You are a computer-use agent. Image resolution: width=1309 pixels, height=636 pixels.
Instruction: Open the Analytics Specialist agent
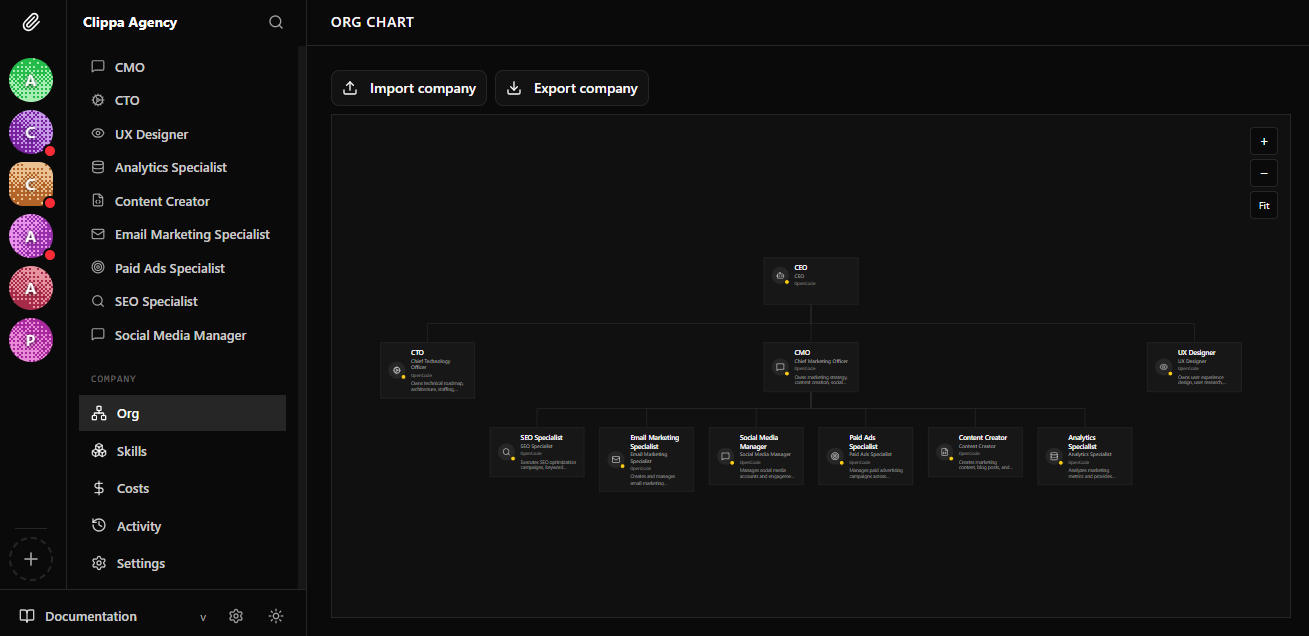(x=182, y=167)
